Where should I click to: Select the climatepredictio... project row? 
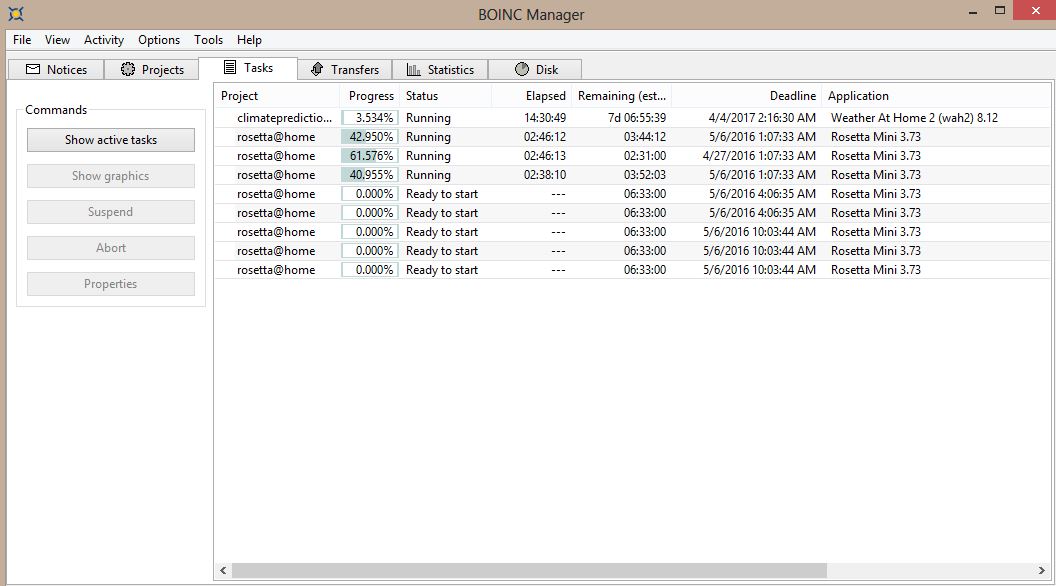click(x=632, y=118)
